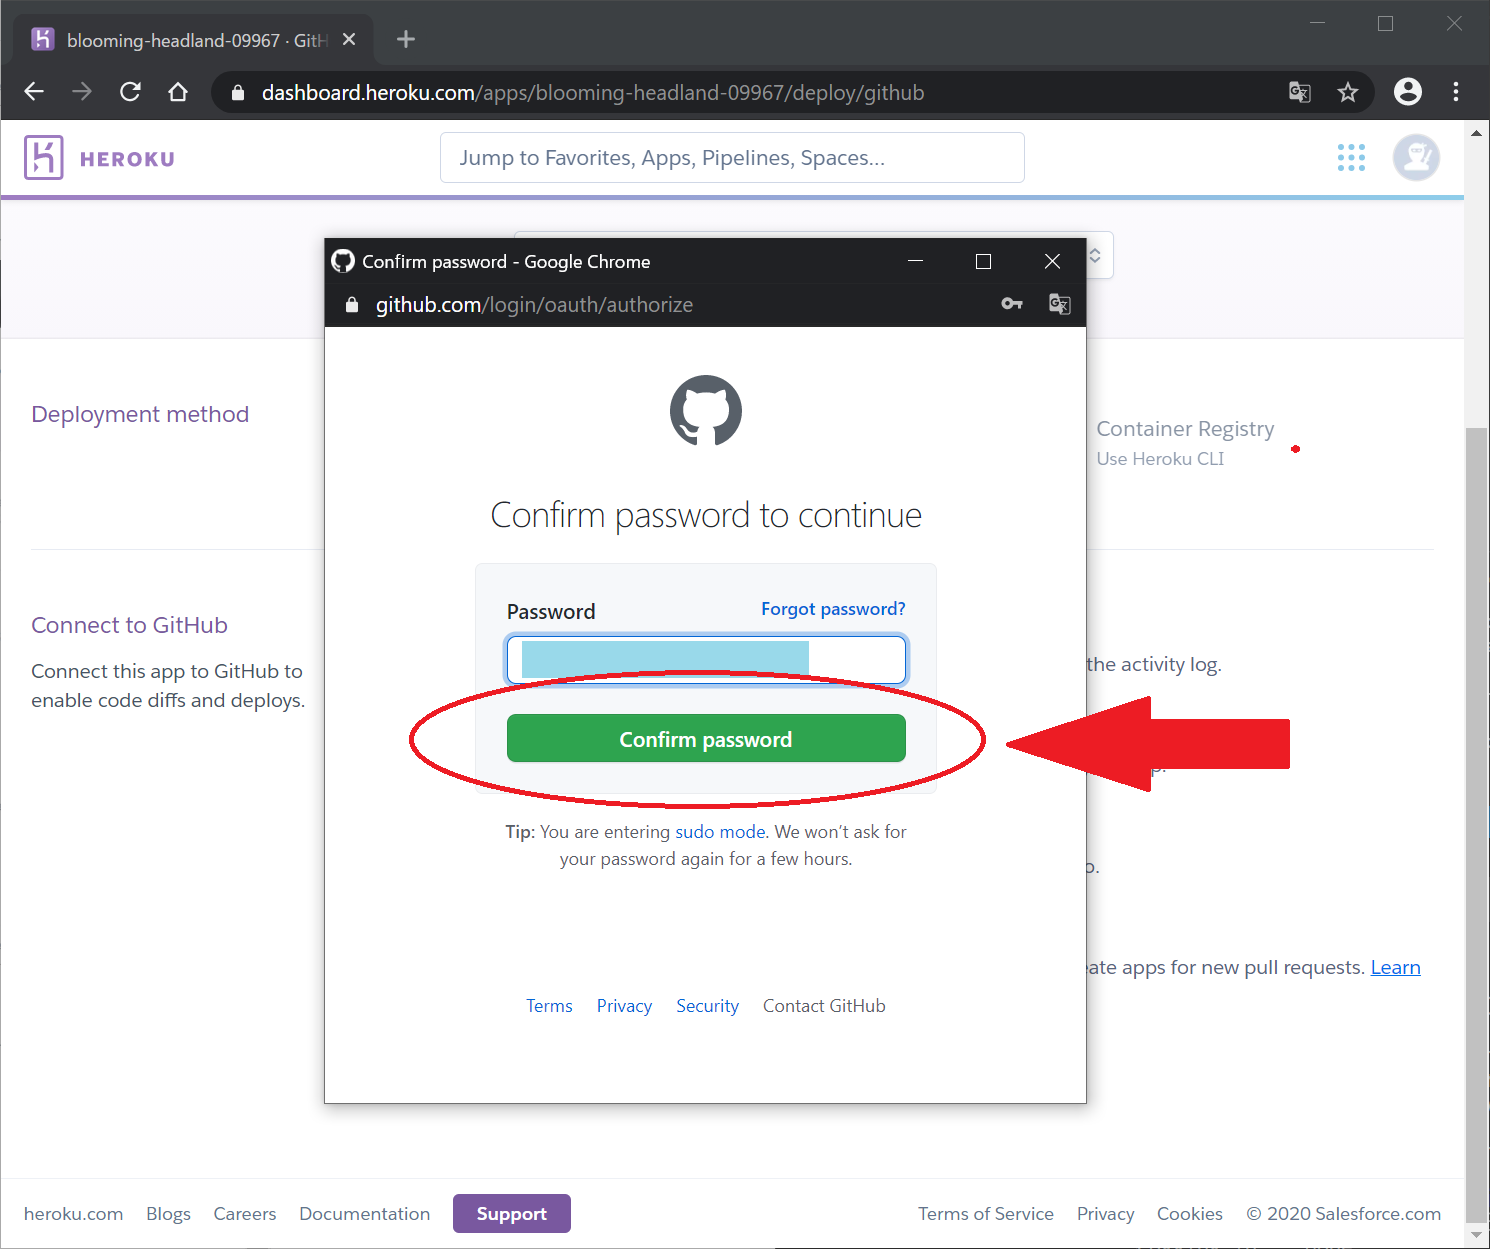The height and width of the screenshot is (1249, 1490).
Task: Go to the browser home page icon
Action: (x=178, y=92)
